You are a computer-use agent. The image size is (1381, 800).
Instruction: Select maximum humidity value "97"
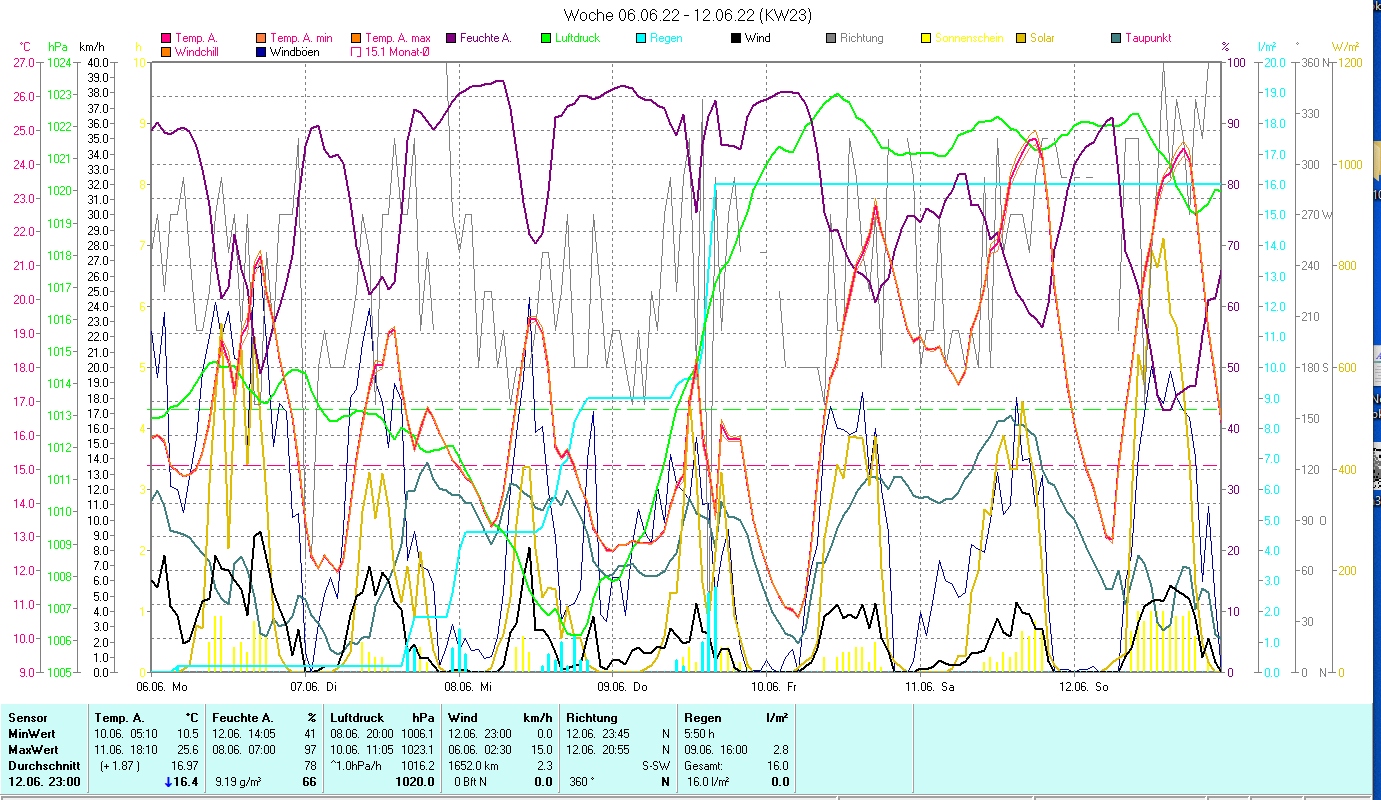point(310,750)
